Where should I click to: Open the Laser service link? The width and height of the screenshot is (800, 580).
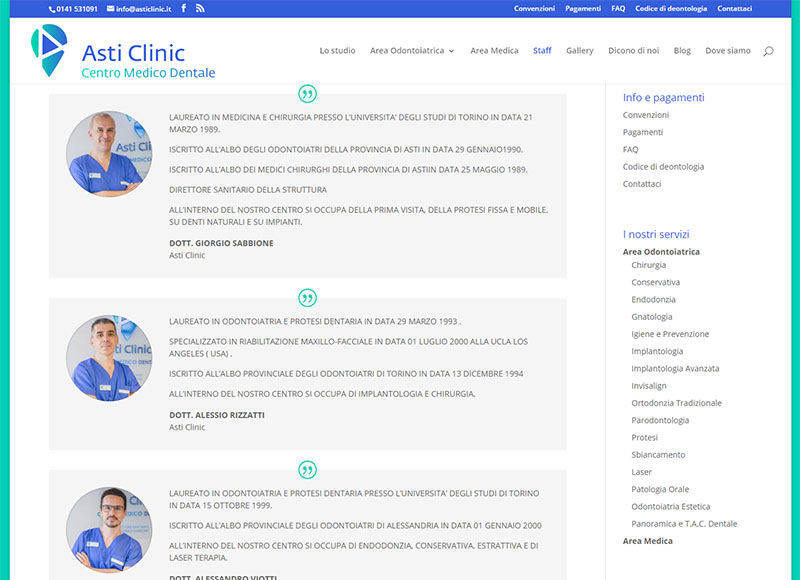coord(641,472)
